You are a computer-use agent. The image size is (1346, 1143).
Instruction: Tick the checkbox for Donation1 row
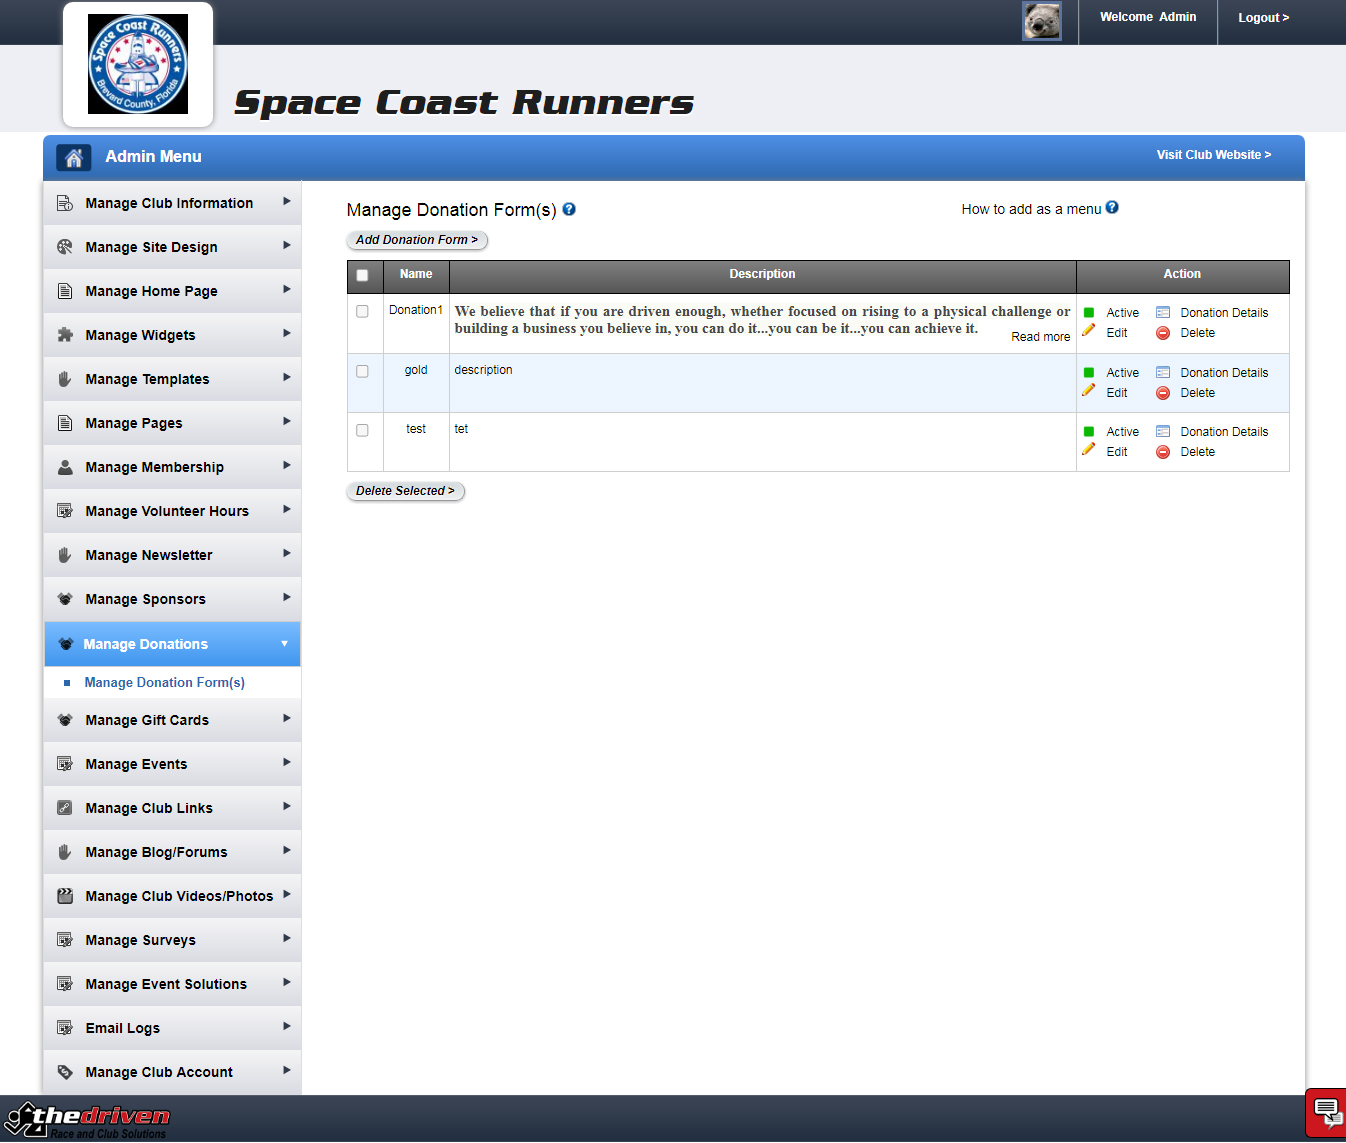click(x=362, y=311)
